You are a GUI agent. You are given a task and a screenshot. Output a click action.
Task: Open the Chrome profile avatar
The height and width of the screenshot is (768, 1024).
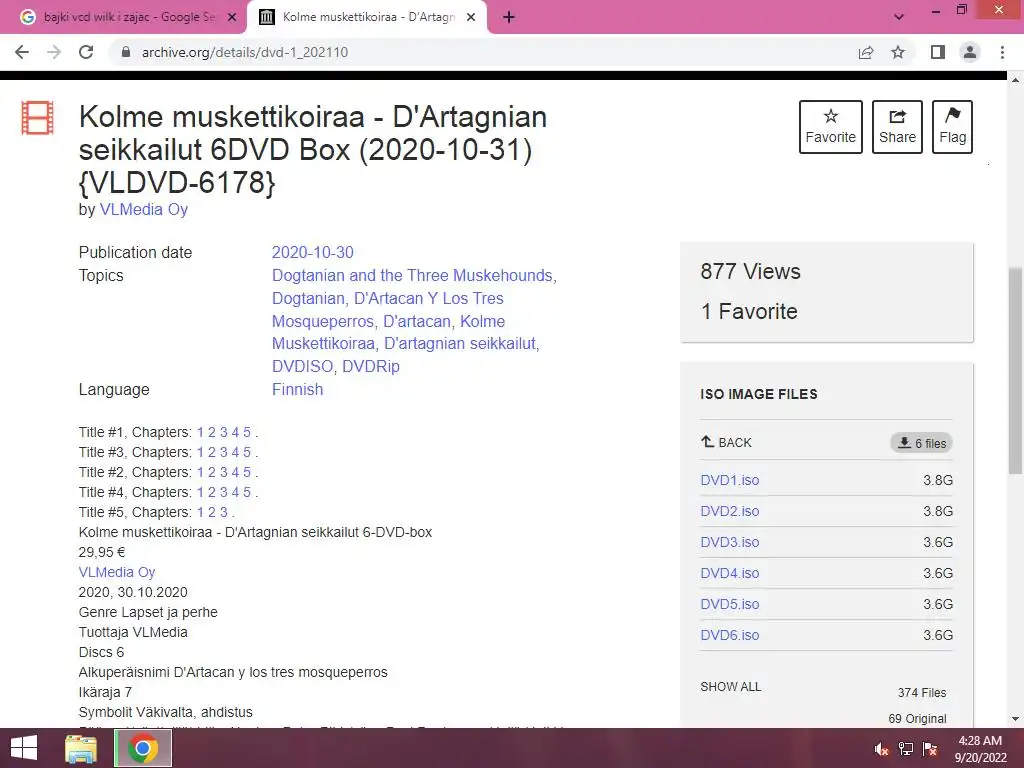point(970,52)
